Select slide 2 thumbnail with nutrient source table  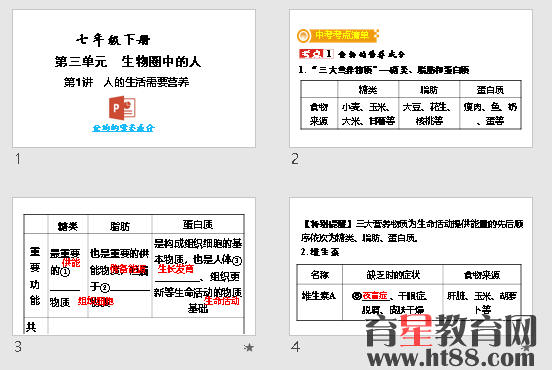tap(411, 79)
